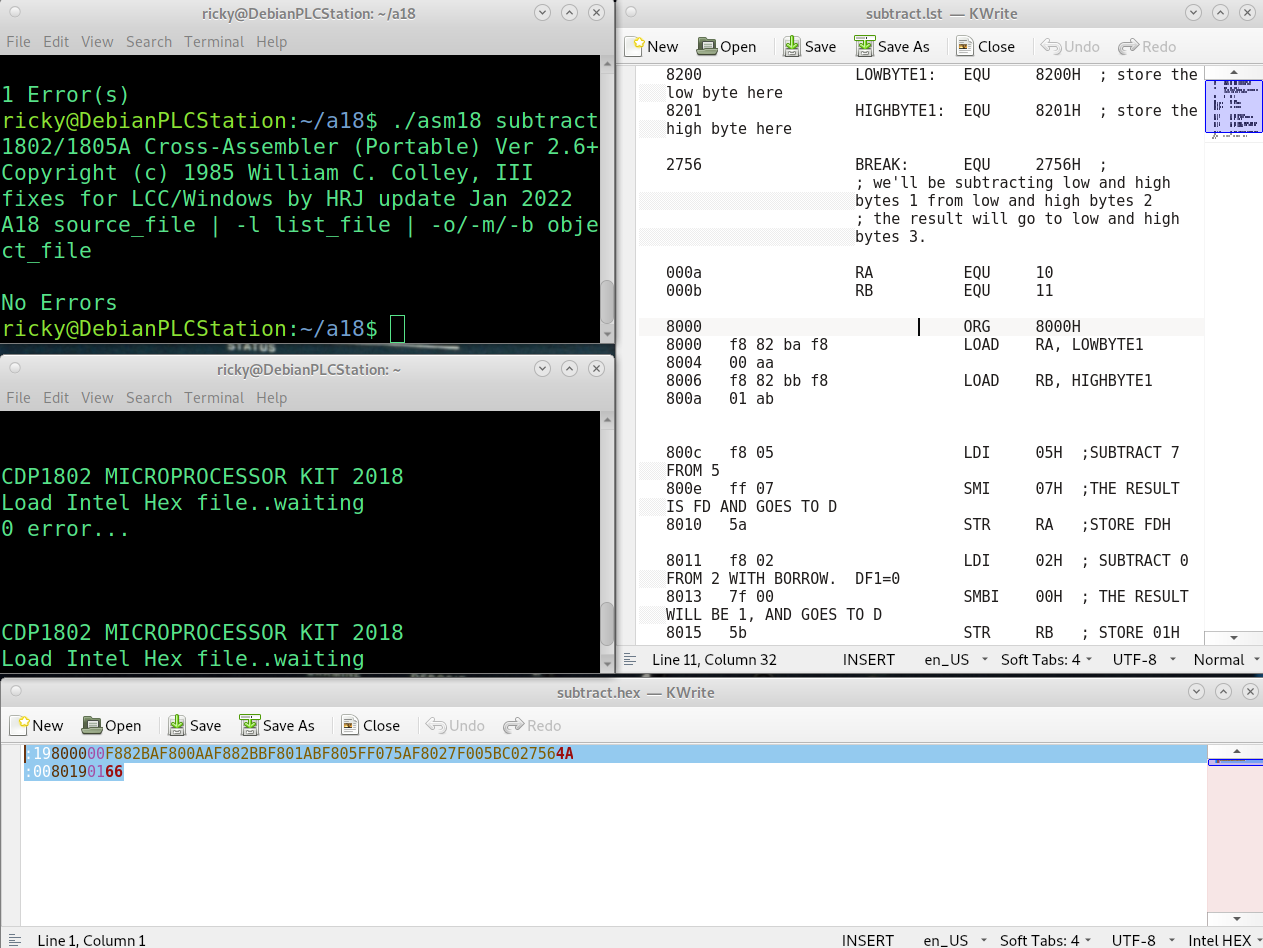
Task: Click Save As in the subtract.hex toolbar
Action: point(278,725)
